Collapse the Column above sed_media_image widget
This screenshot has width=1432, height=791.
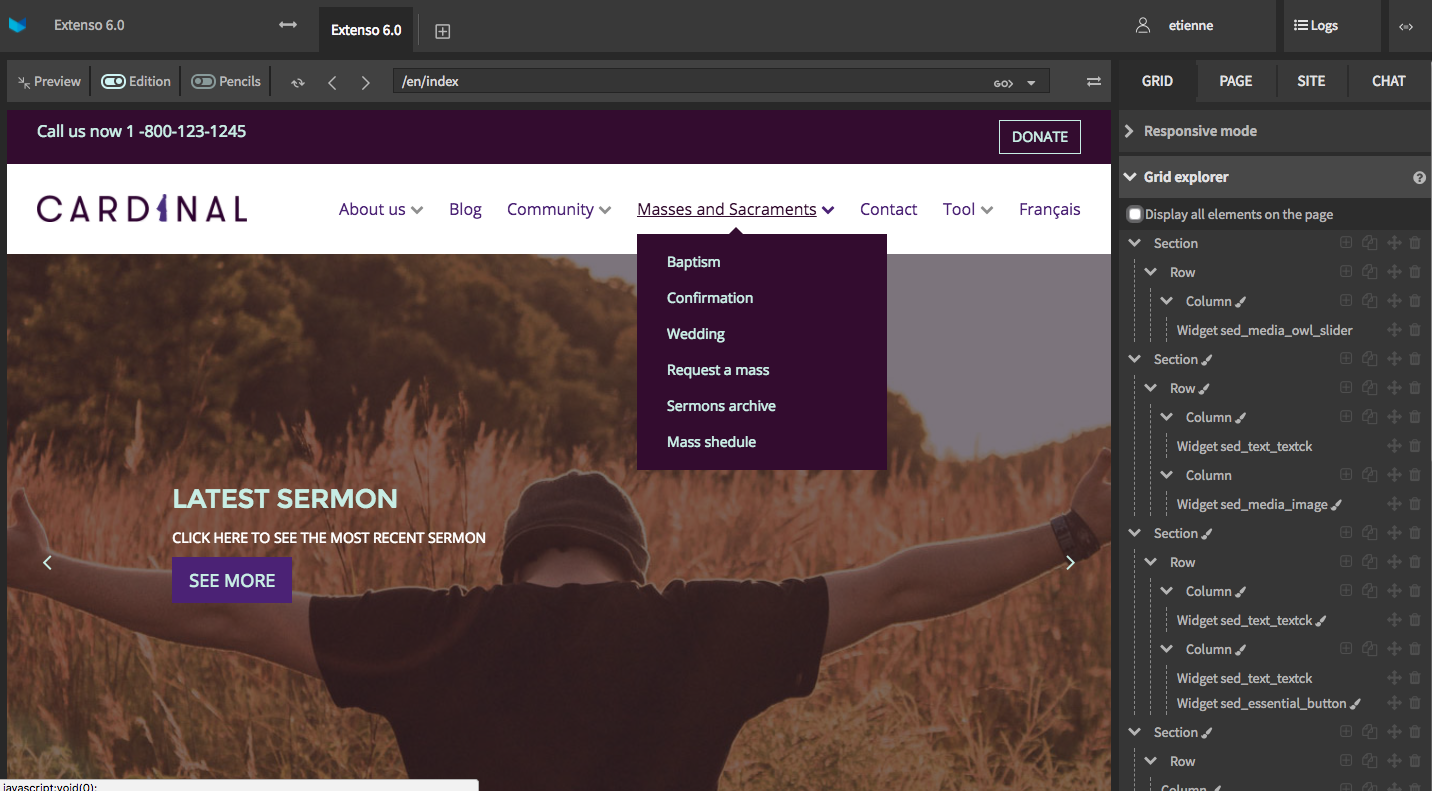click(x=1166, y=475)
